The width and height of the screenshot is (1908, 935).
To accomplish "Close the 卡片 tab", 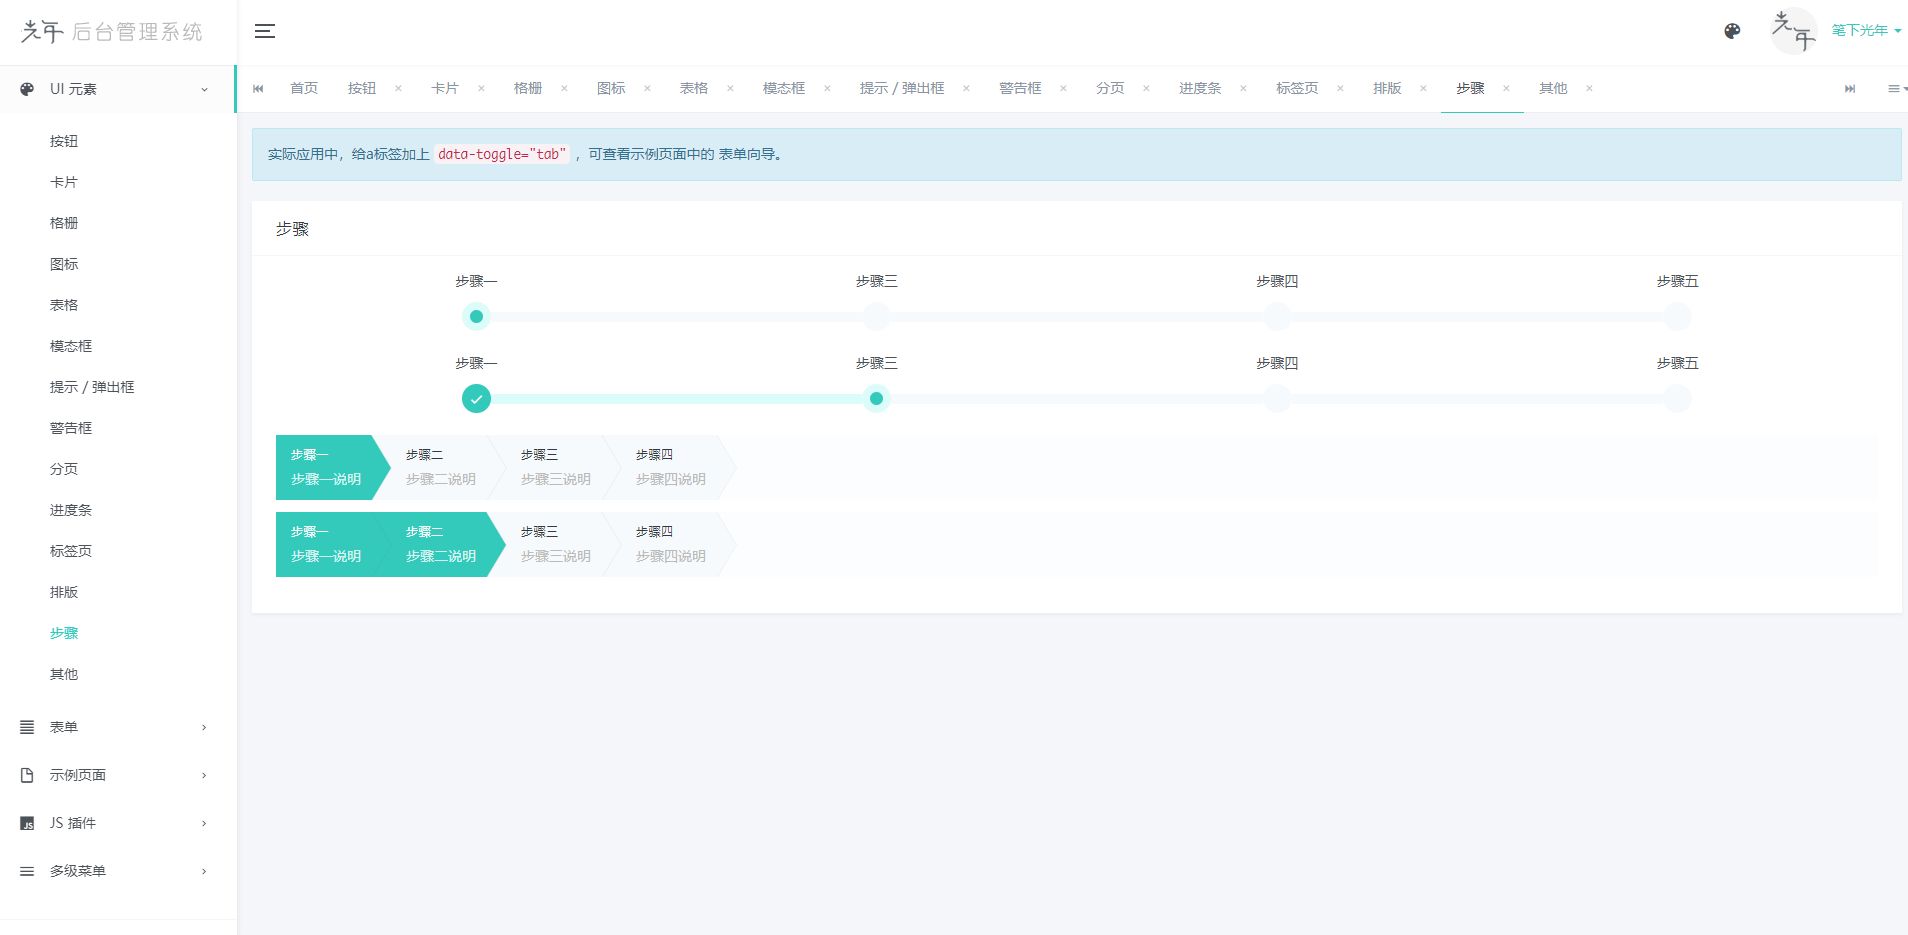I will tap(481, 88).
